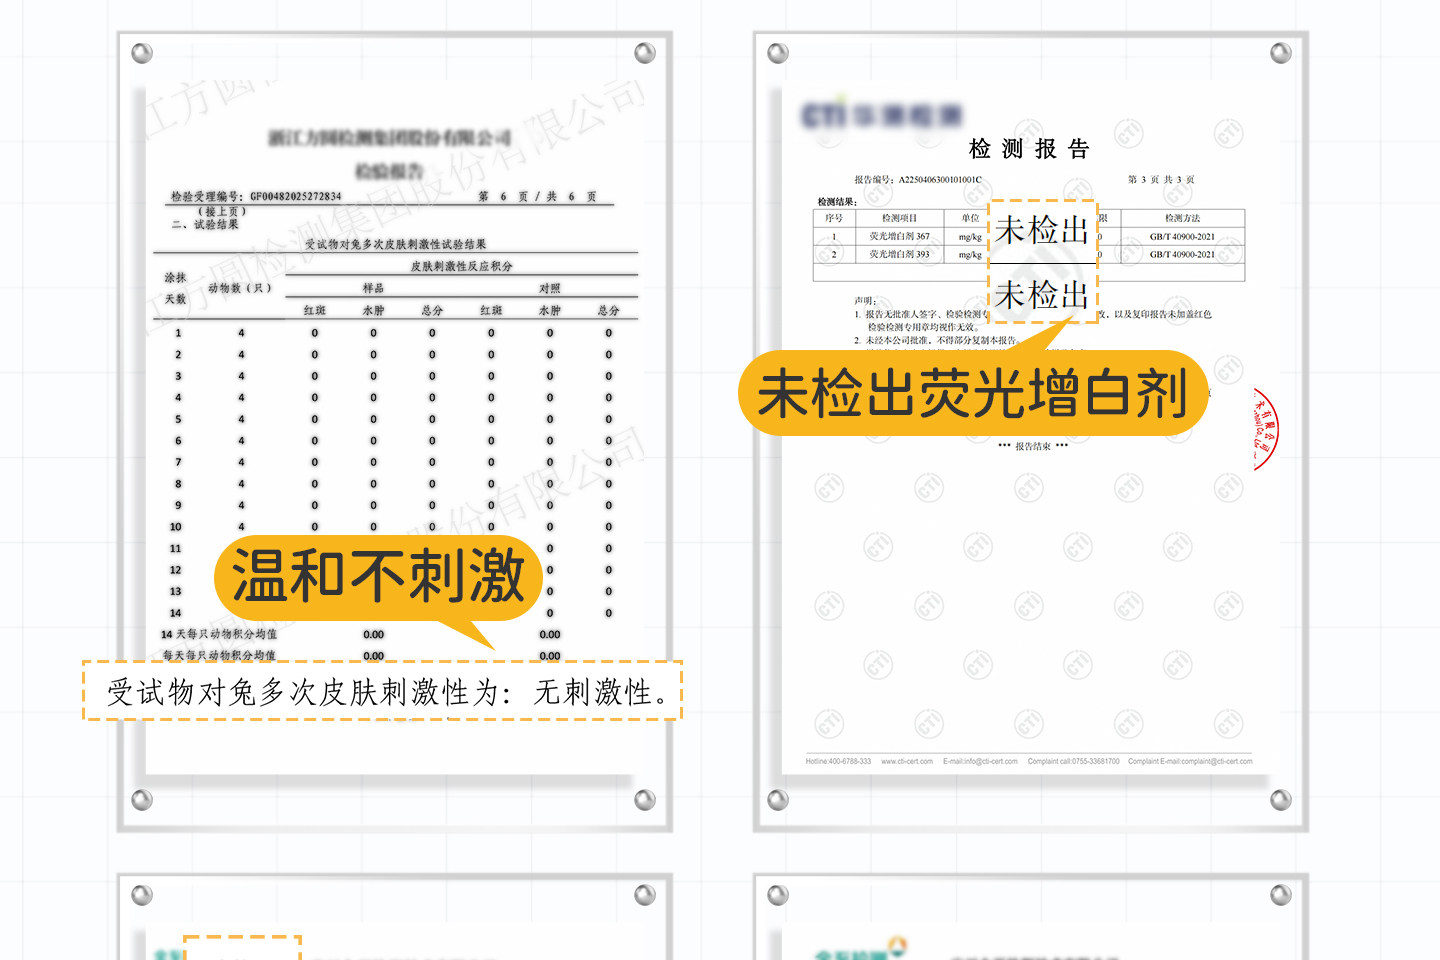
Task: Click GB/T 40900-2021 in the 荧光增白剂 393 row
Action: [x=1182, y=254]
